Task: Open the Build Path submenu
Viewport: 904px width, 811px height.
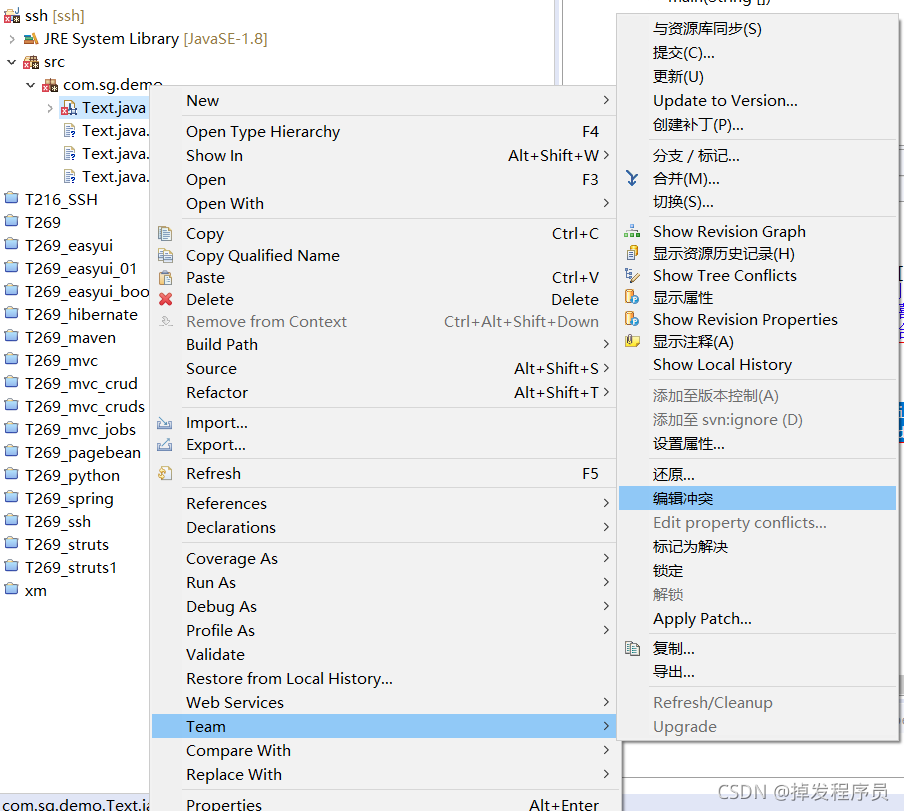Action: click(384, 345)
